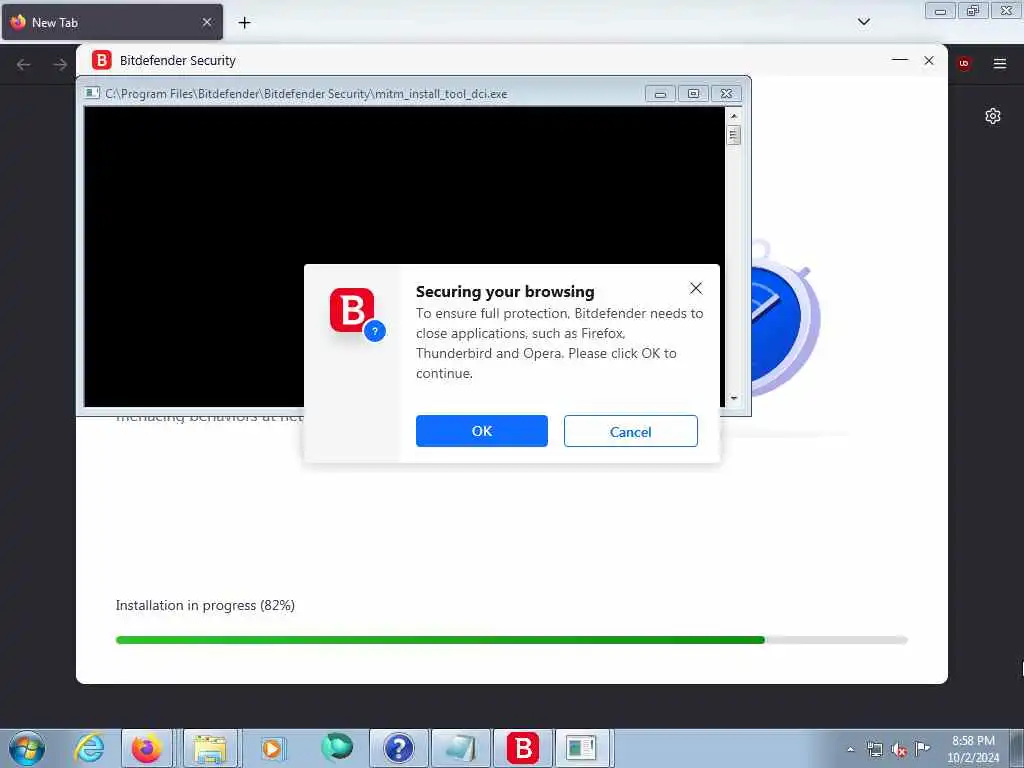This screenshot has height=768, width=1024.
Task: Close the Bitdefender Security installer window
Action: 929,60
